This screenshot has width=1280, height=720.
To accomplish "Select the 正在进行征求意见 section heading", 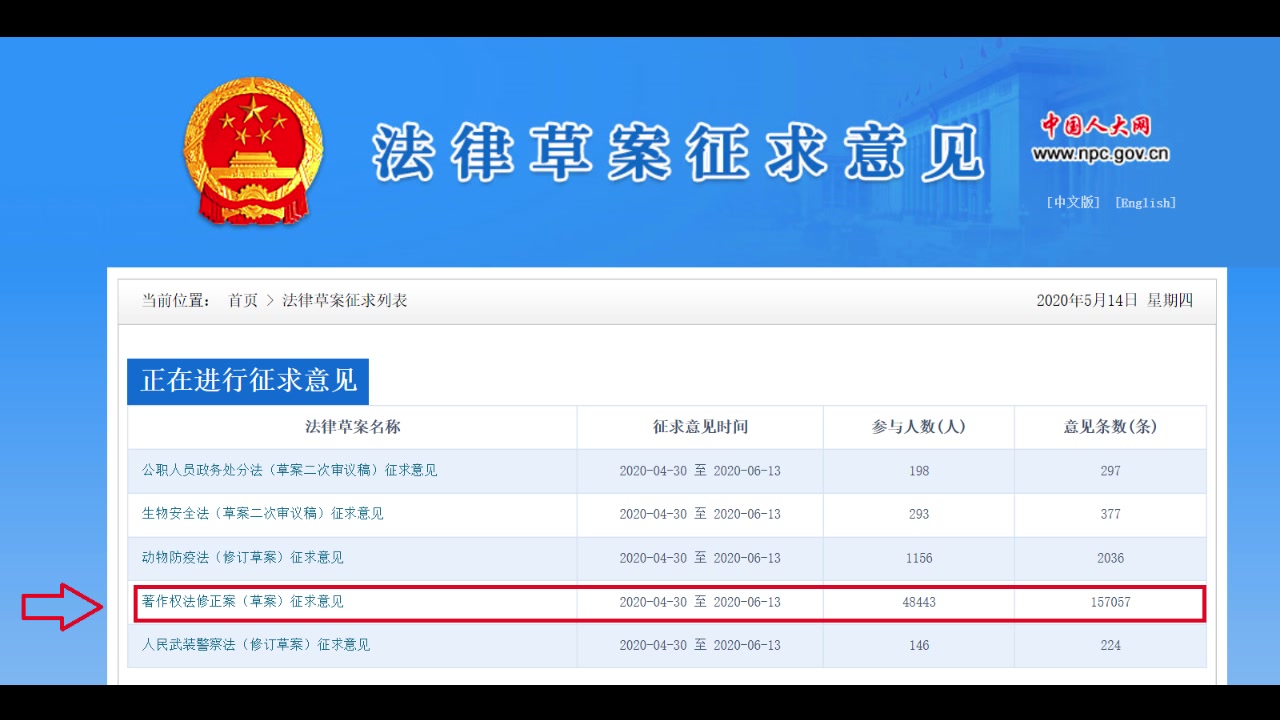I will [x=248, y=381].
